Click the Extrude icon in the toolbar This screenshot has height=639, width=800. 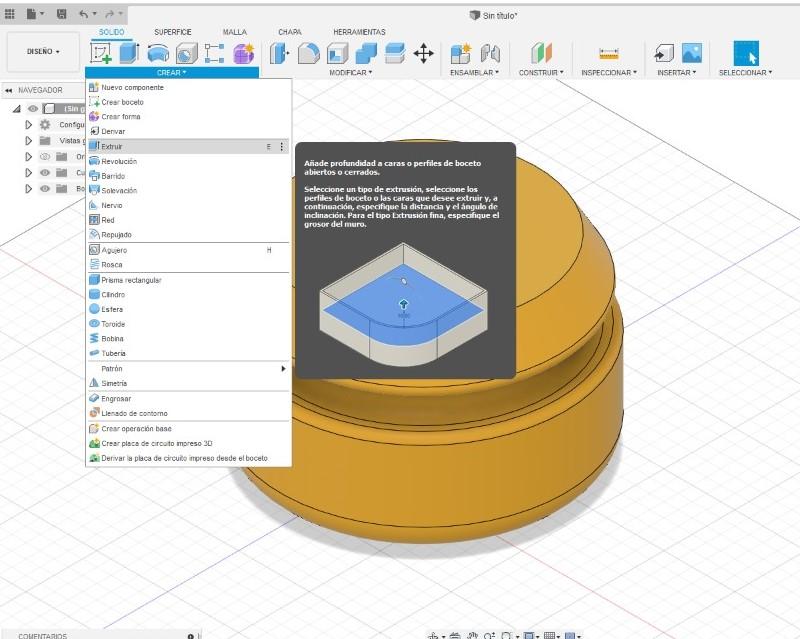click(x=130, y=53)
